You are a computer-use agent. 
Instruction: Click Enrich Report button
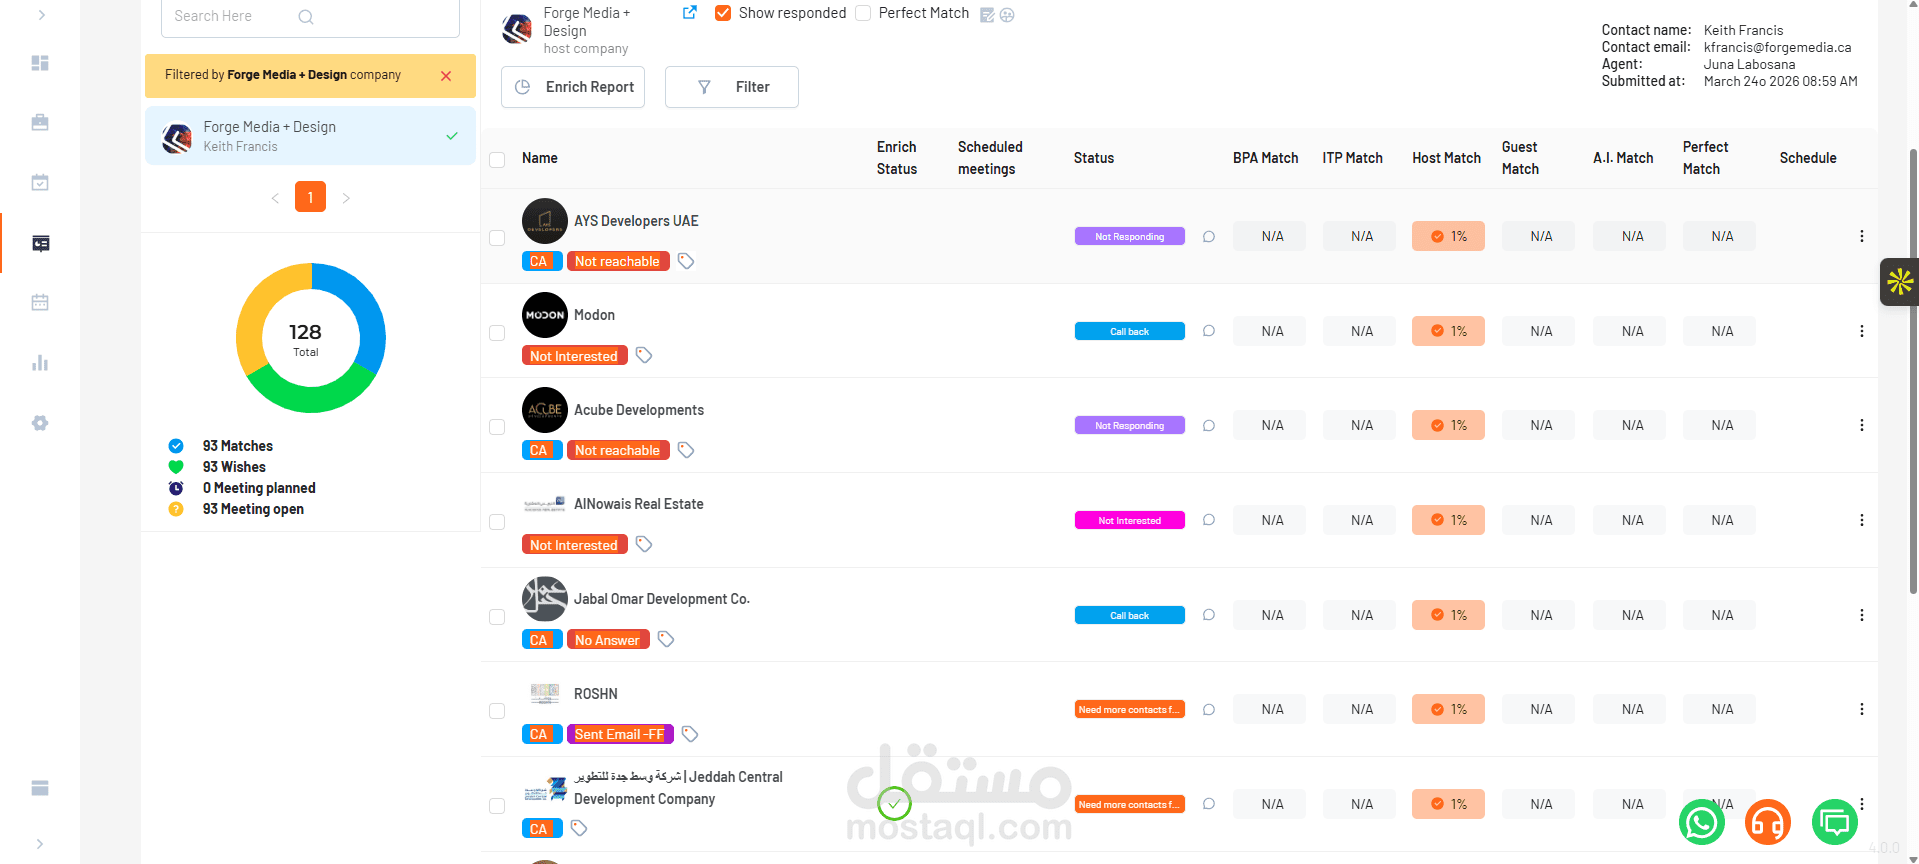pyautogui.click(x=573, y=87)
